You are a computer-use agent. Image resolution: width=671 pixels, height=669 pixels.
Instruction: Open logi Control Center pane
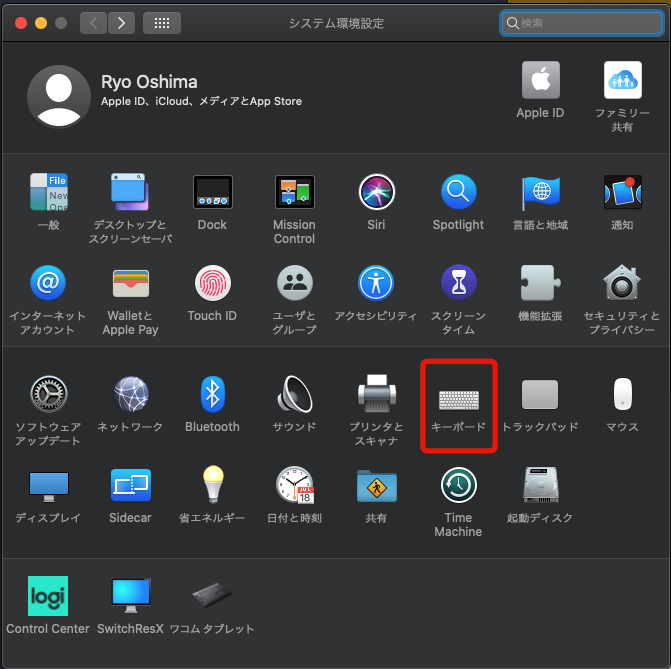48,596
